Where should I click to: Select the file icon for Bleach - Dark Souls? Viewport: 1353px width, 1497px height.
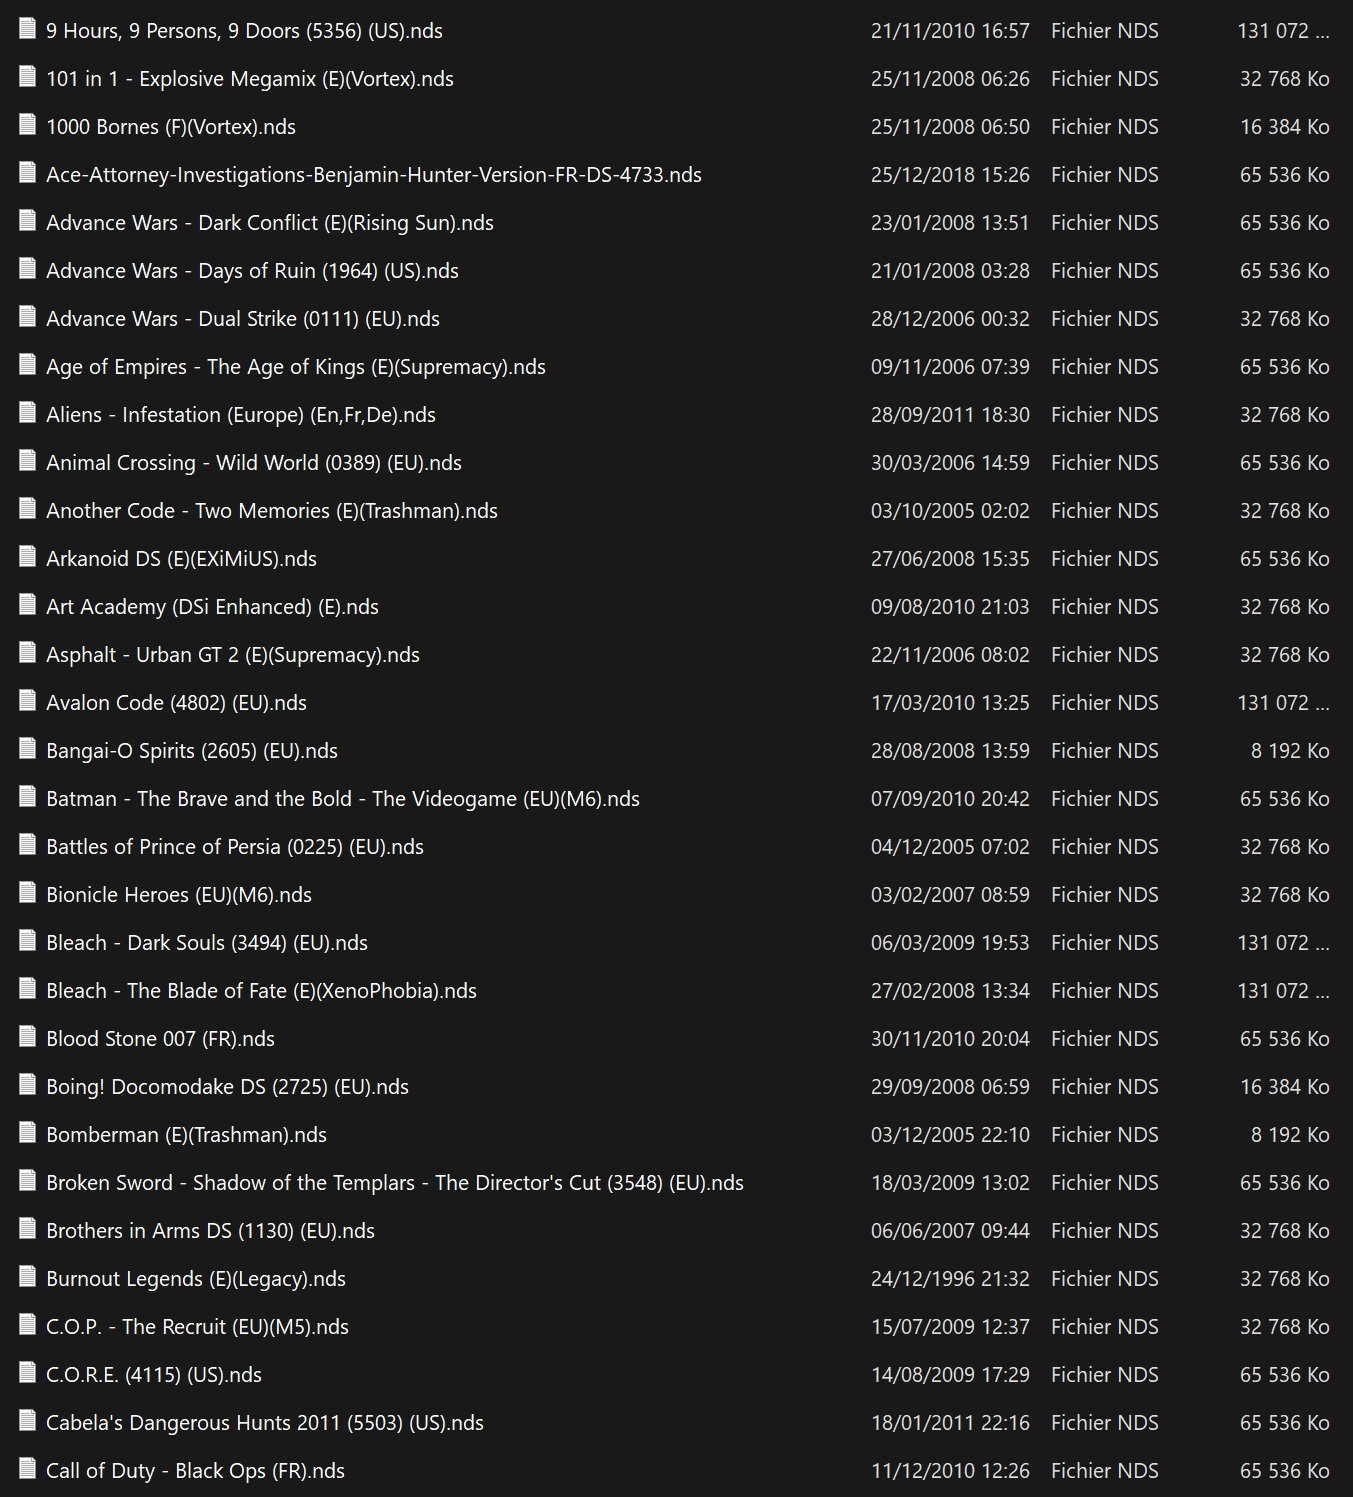[27, 941]
